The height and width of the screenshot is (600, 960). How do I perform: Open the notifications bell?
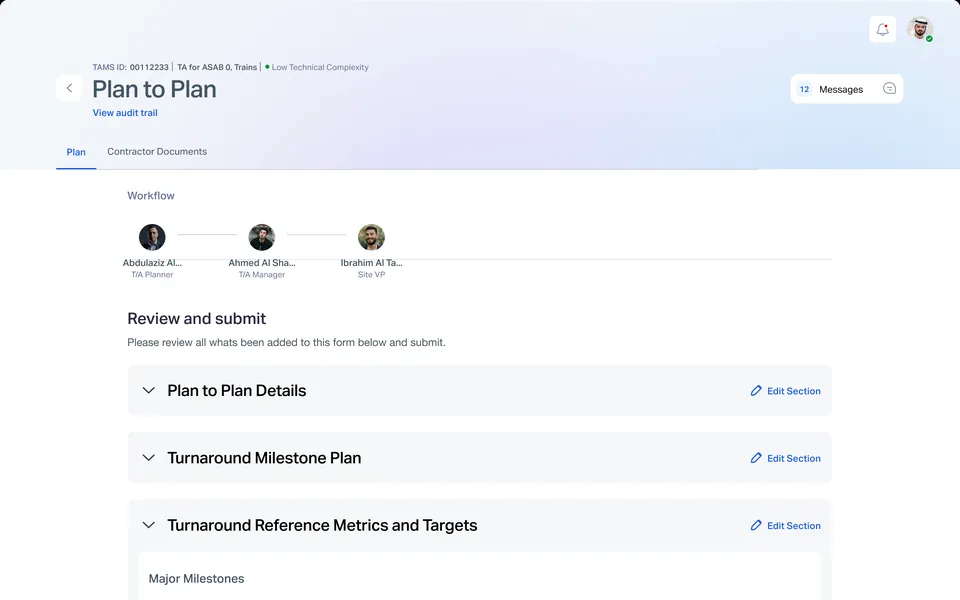coord(882,29)
